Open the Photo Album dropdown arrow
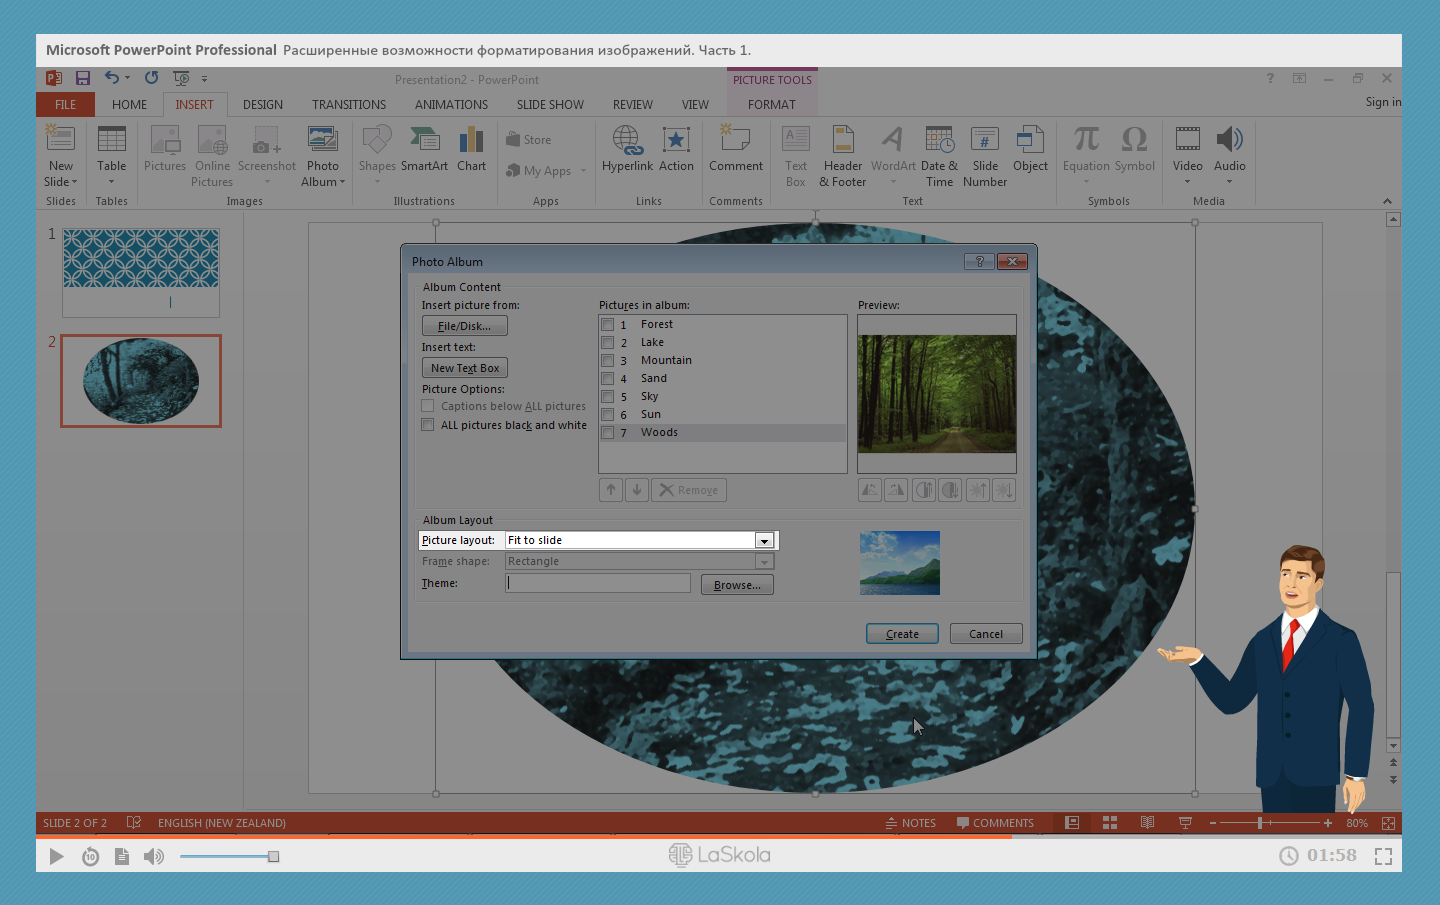The width and height of the screenshot is (1440, 905). pyautogui.click(x=342, y=182)
